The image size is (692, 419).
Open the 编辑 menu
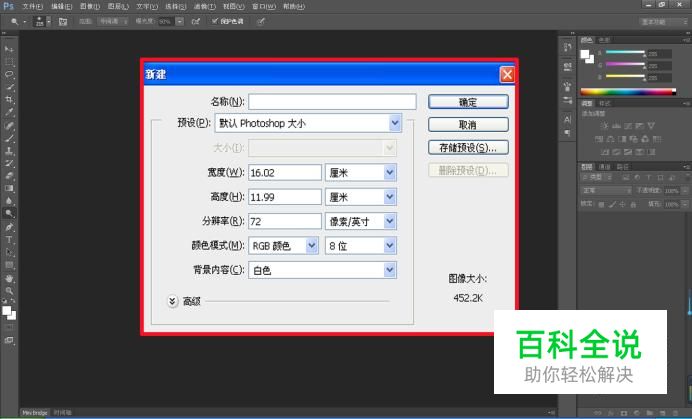(x=61, y=7)
